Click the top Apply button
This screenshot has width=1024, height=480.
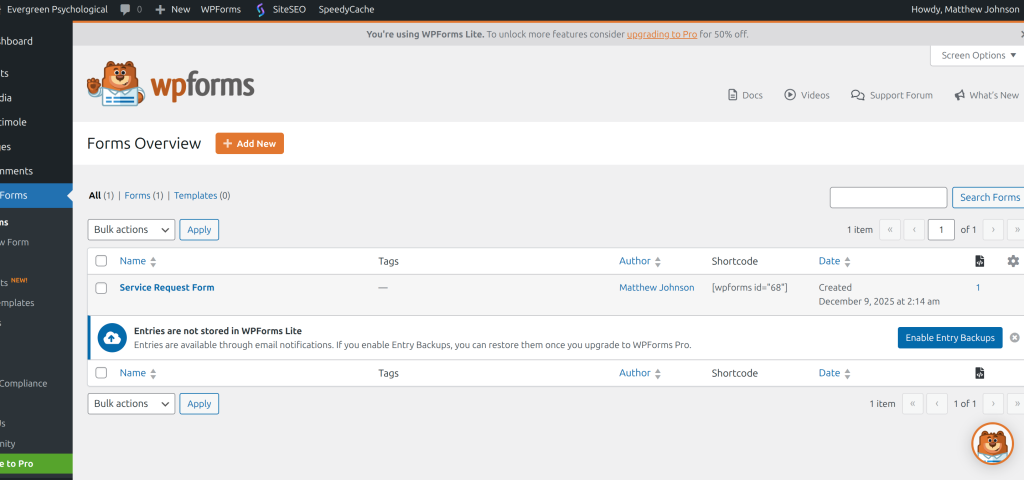(199, 230)
